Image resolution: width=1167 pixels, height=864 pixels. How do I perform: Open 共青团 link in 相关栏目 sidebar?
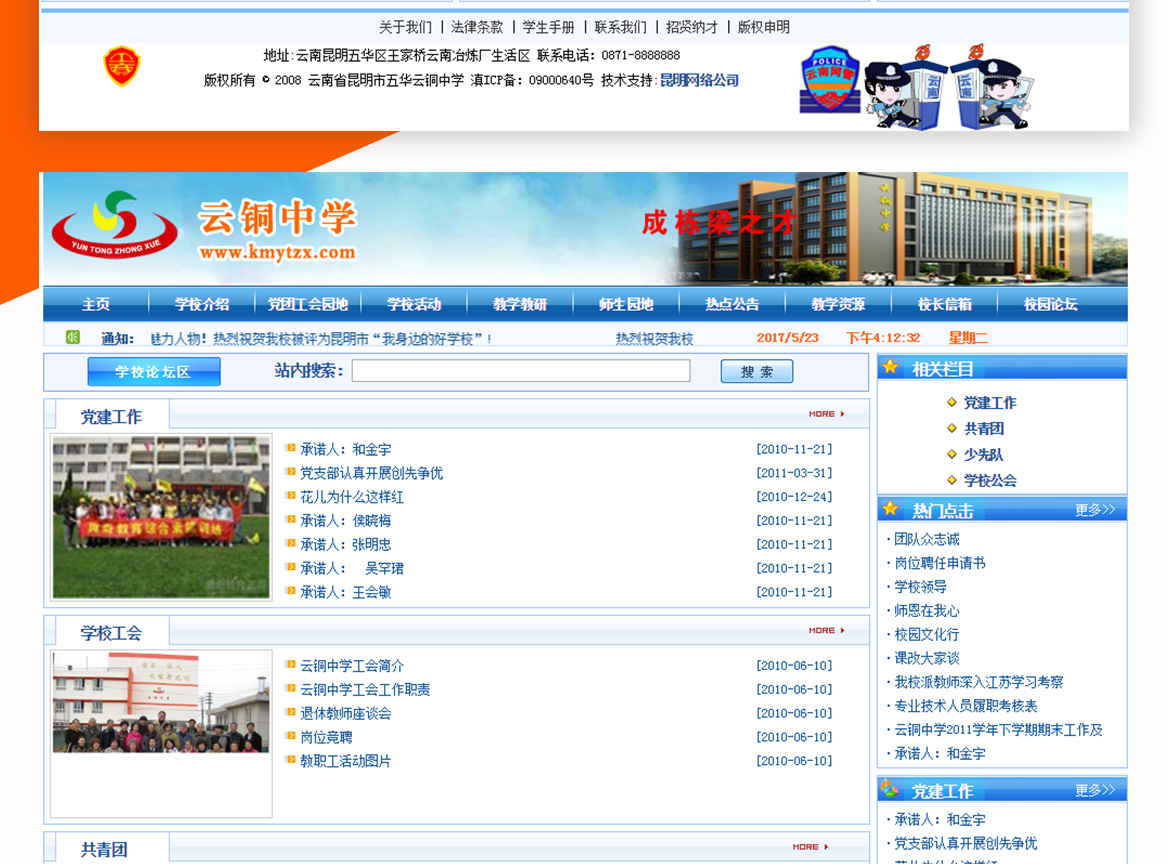[984, 429]
